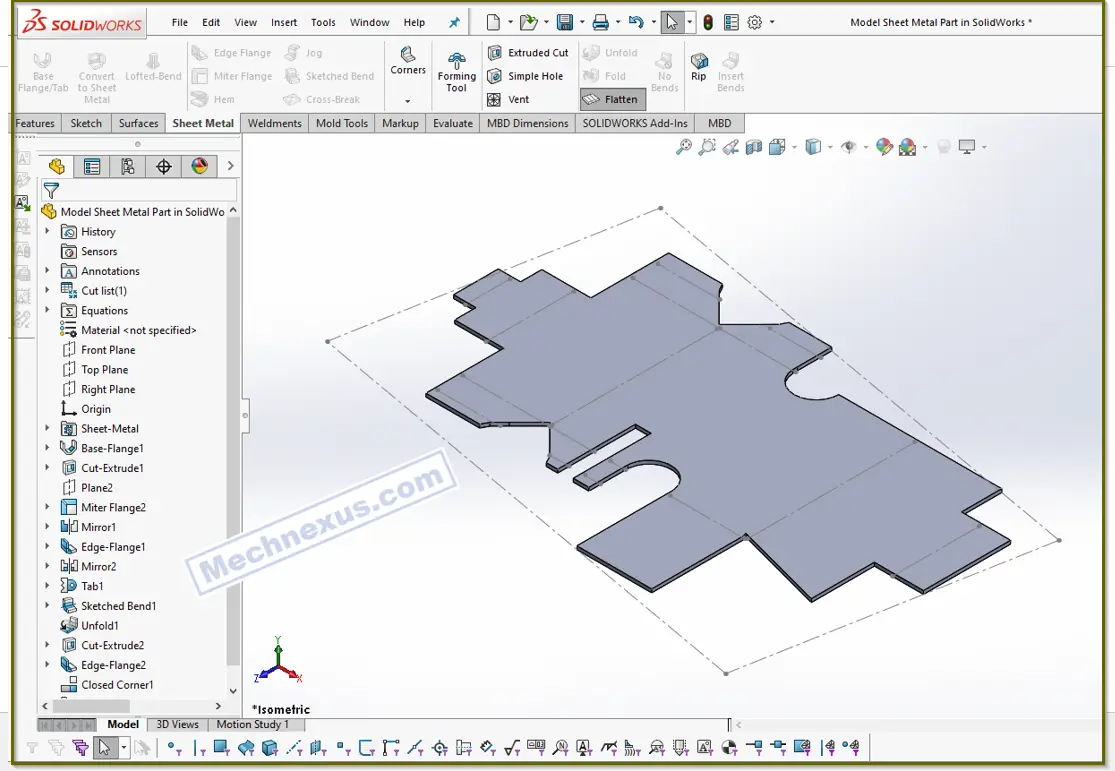Switch to the Motion Study 1 tab
This screenshot has height=771, width=1115.
252,724
